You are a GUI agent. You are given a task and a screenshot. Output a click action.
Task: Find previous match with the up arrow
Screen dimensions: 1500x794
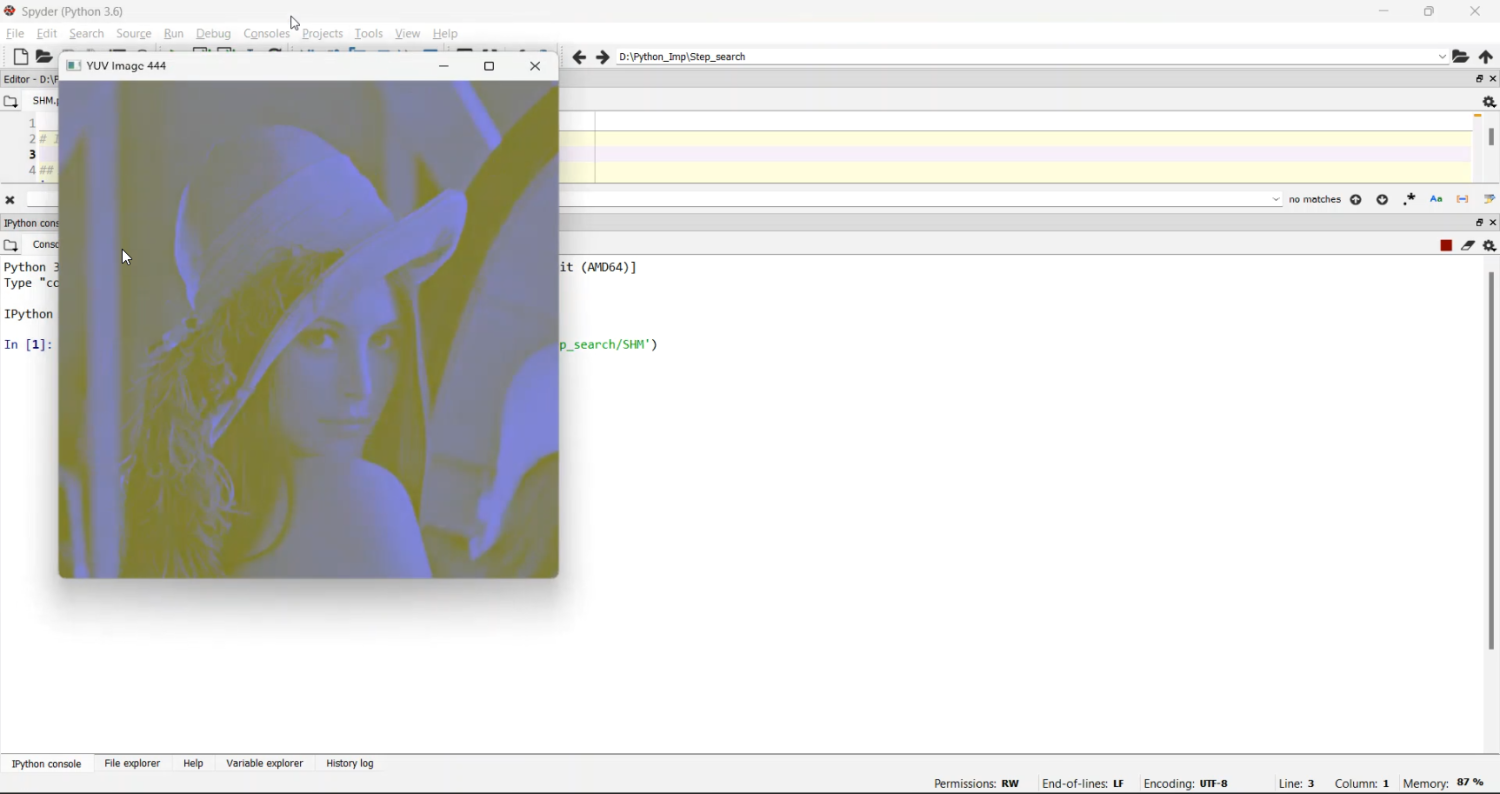coord(1356,200)
